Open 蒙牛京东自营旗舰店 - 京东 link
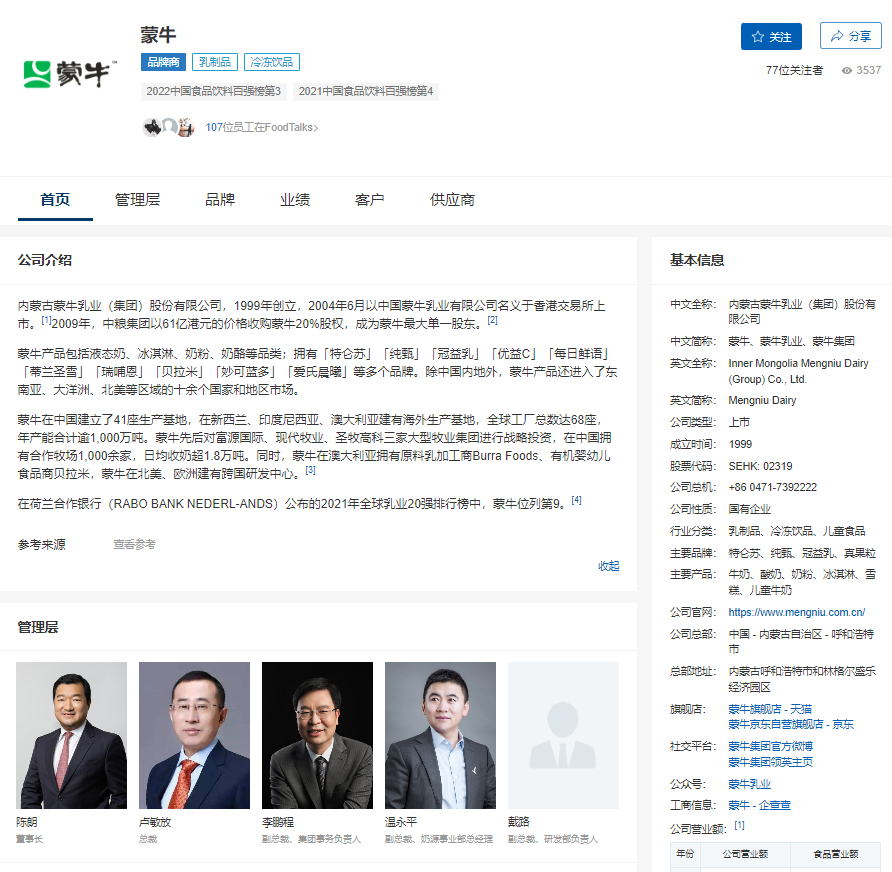Image resolution: width=892 pixels, height=872 pixels. (x=791, y=724)
